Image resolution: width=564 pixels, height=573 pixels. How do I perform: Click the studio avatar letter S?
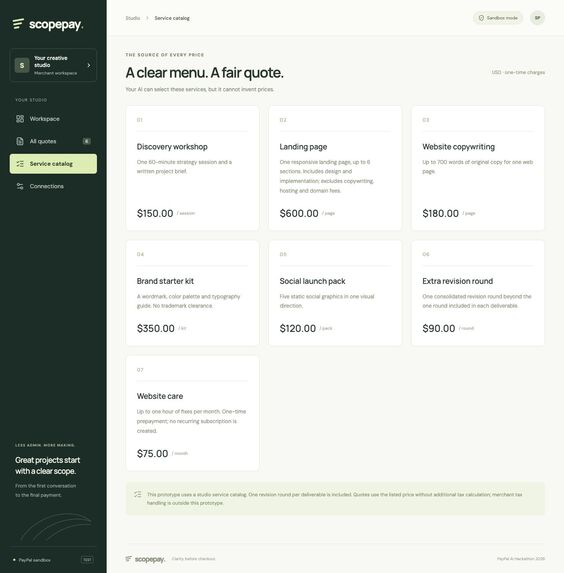(x=22, y=65)
